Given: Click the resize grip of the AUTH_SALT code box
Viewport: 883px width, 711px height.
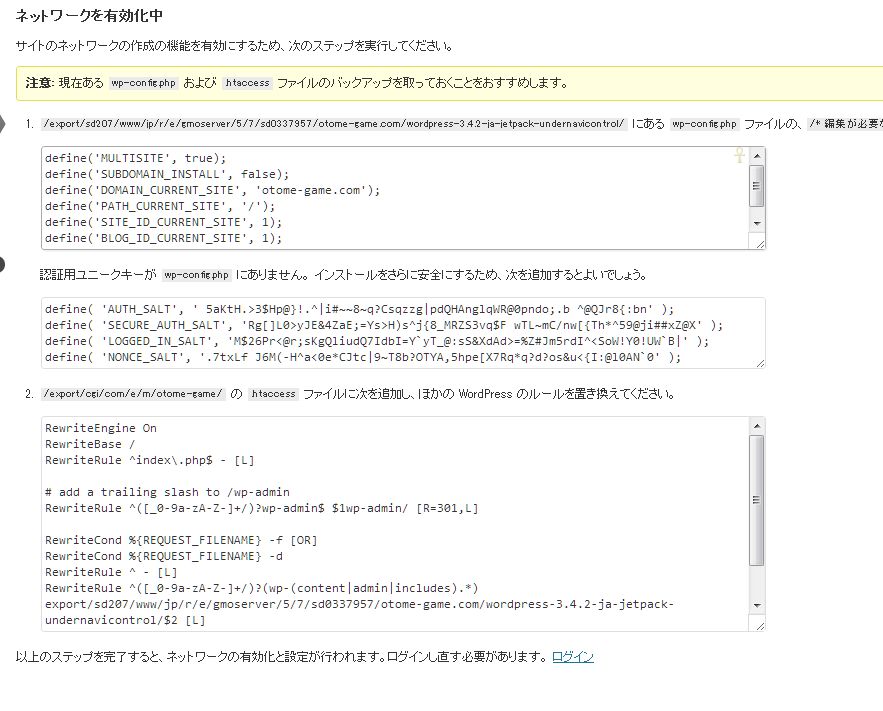Looking at the screenshot, I should click(x=760, y=363).
